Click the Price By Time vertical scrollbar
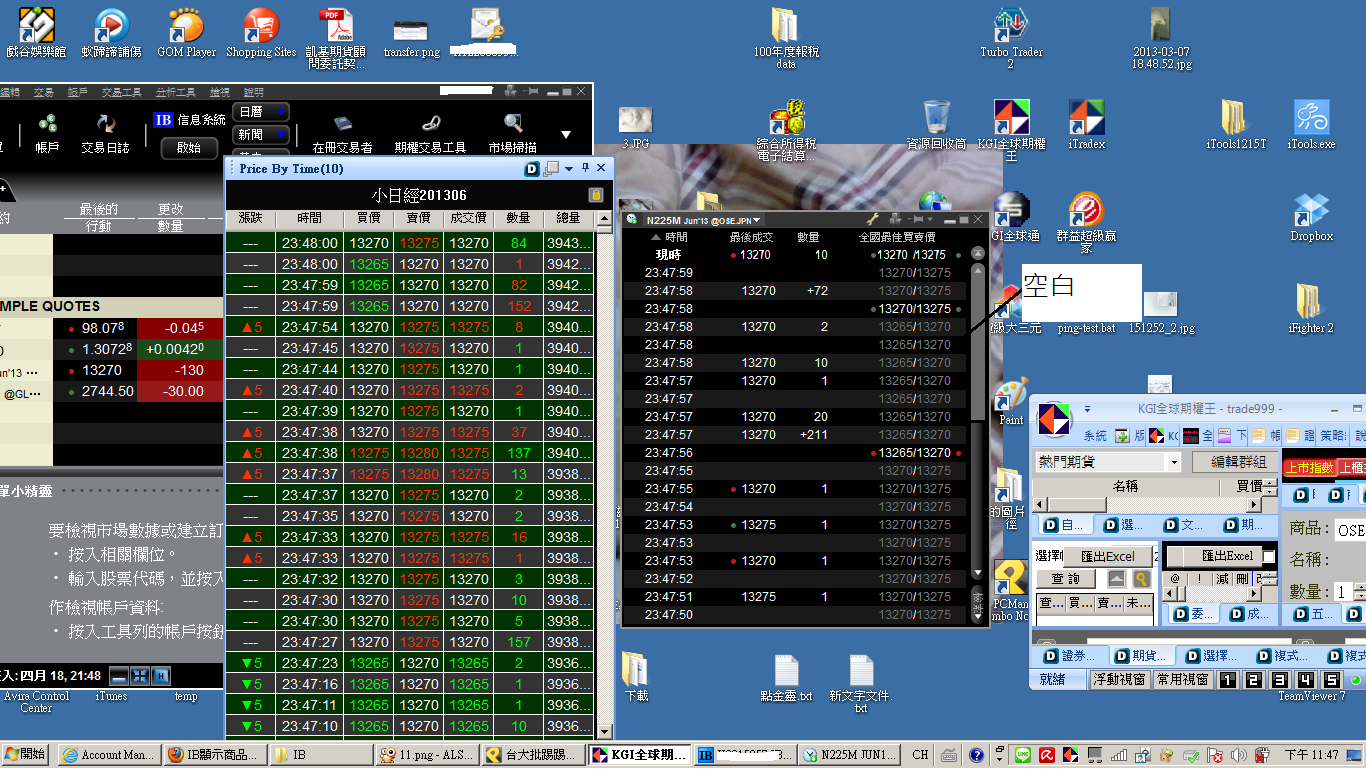This screenshot has height=776, width=1366. pos(603,475)
